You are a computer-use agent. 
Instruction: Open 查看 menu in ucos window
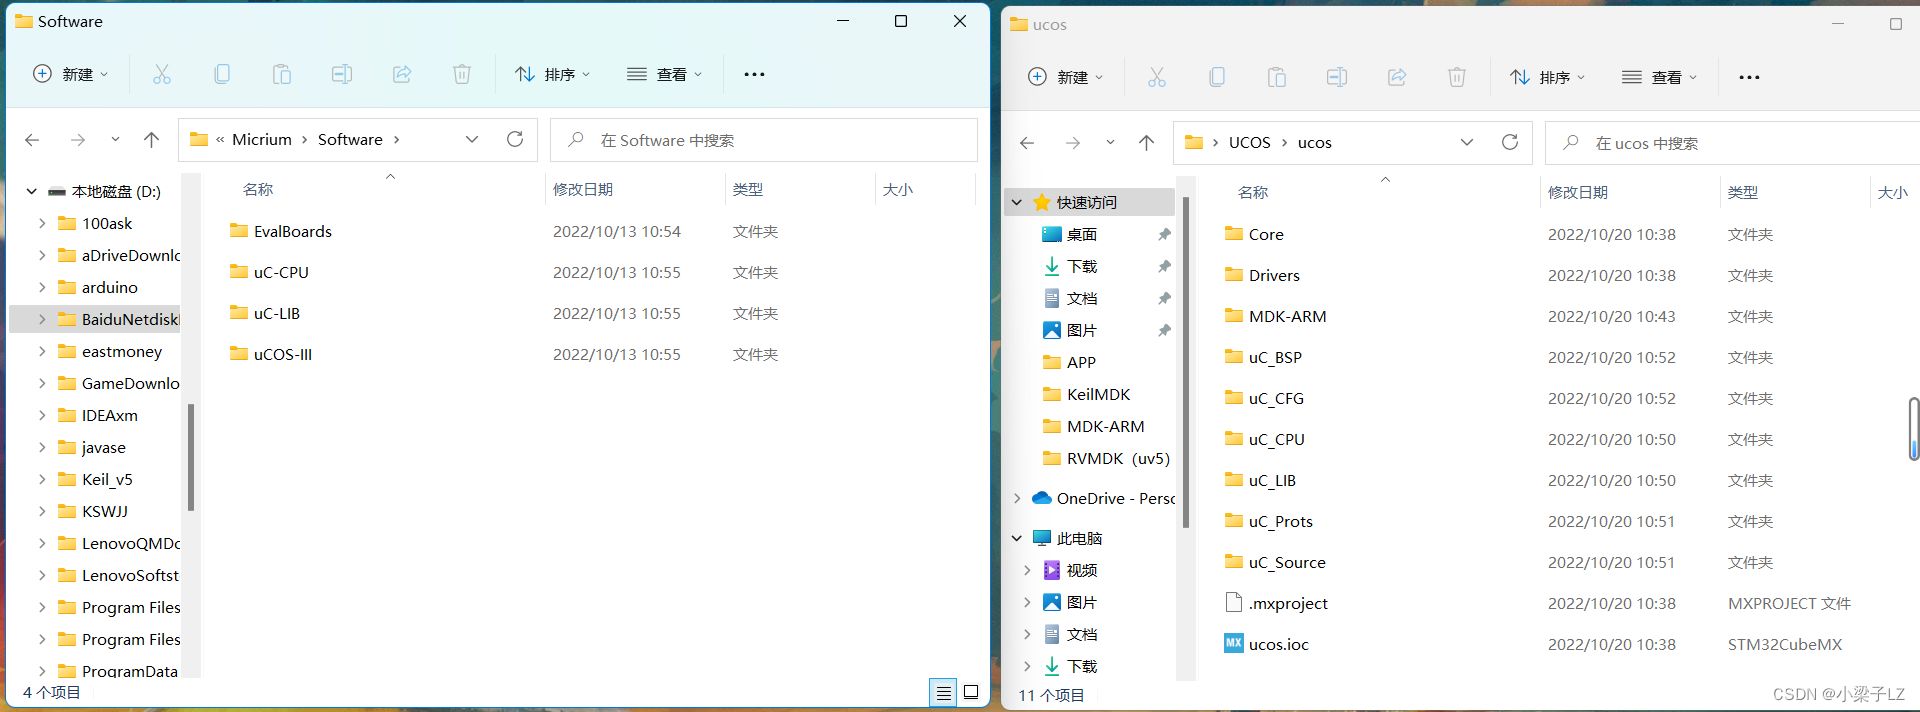tap(1660, 77)
